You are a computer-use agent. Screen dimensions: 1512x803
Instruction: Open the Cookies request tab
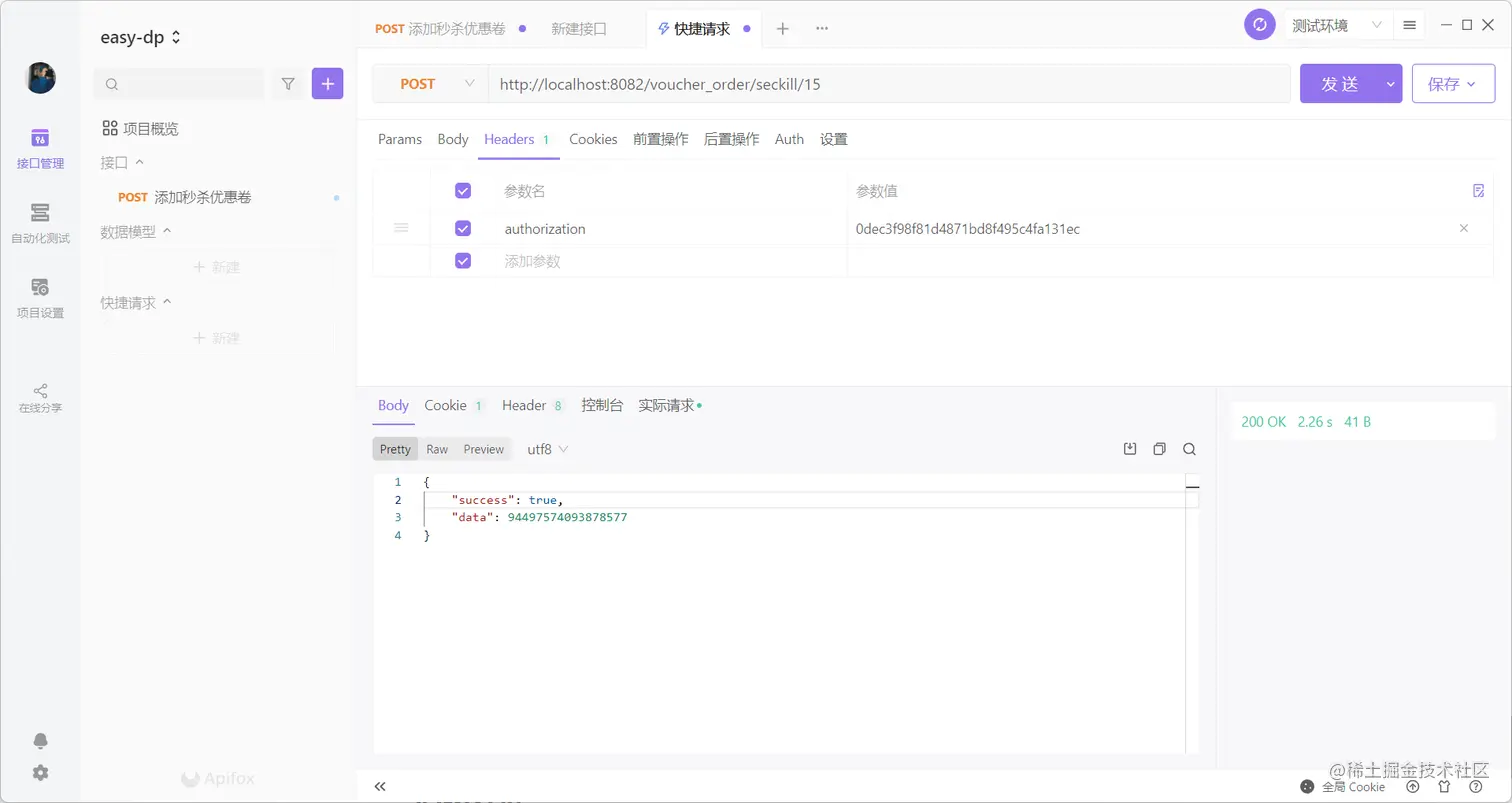(593, 139)
